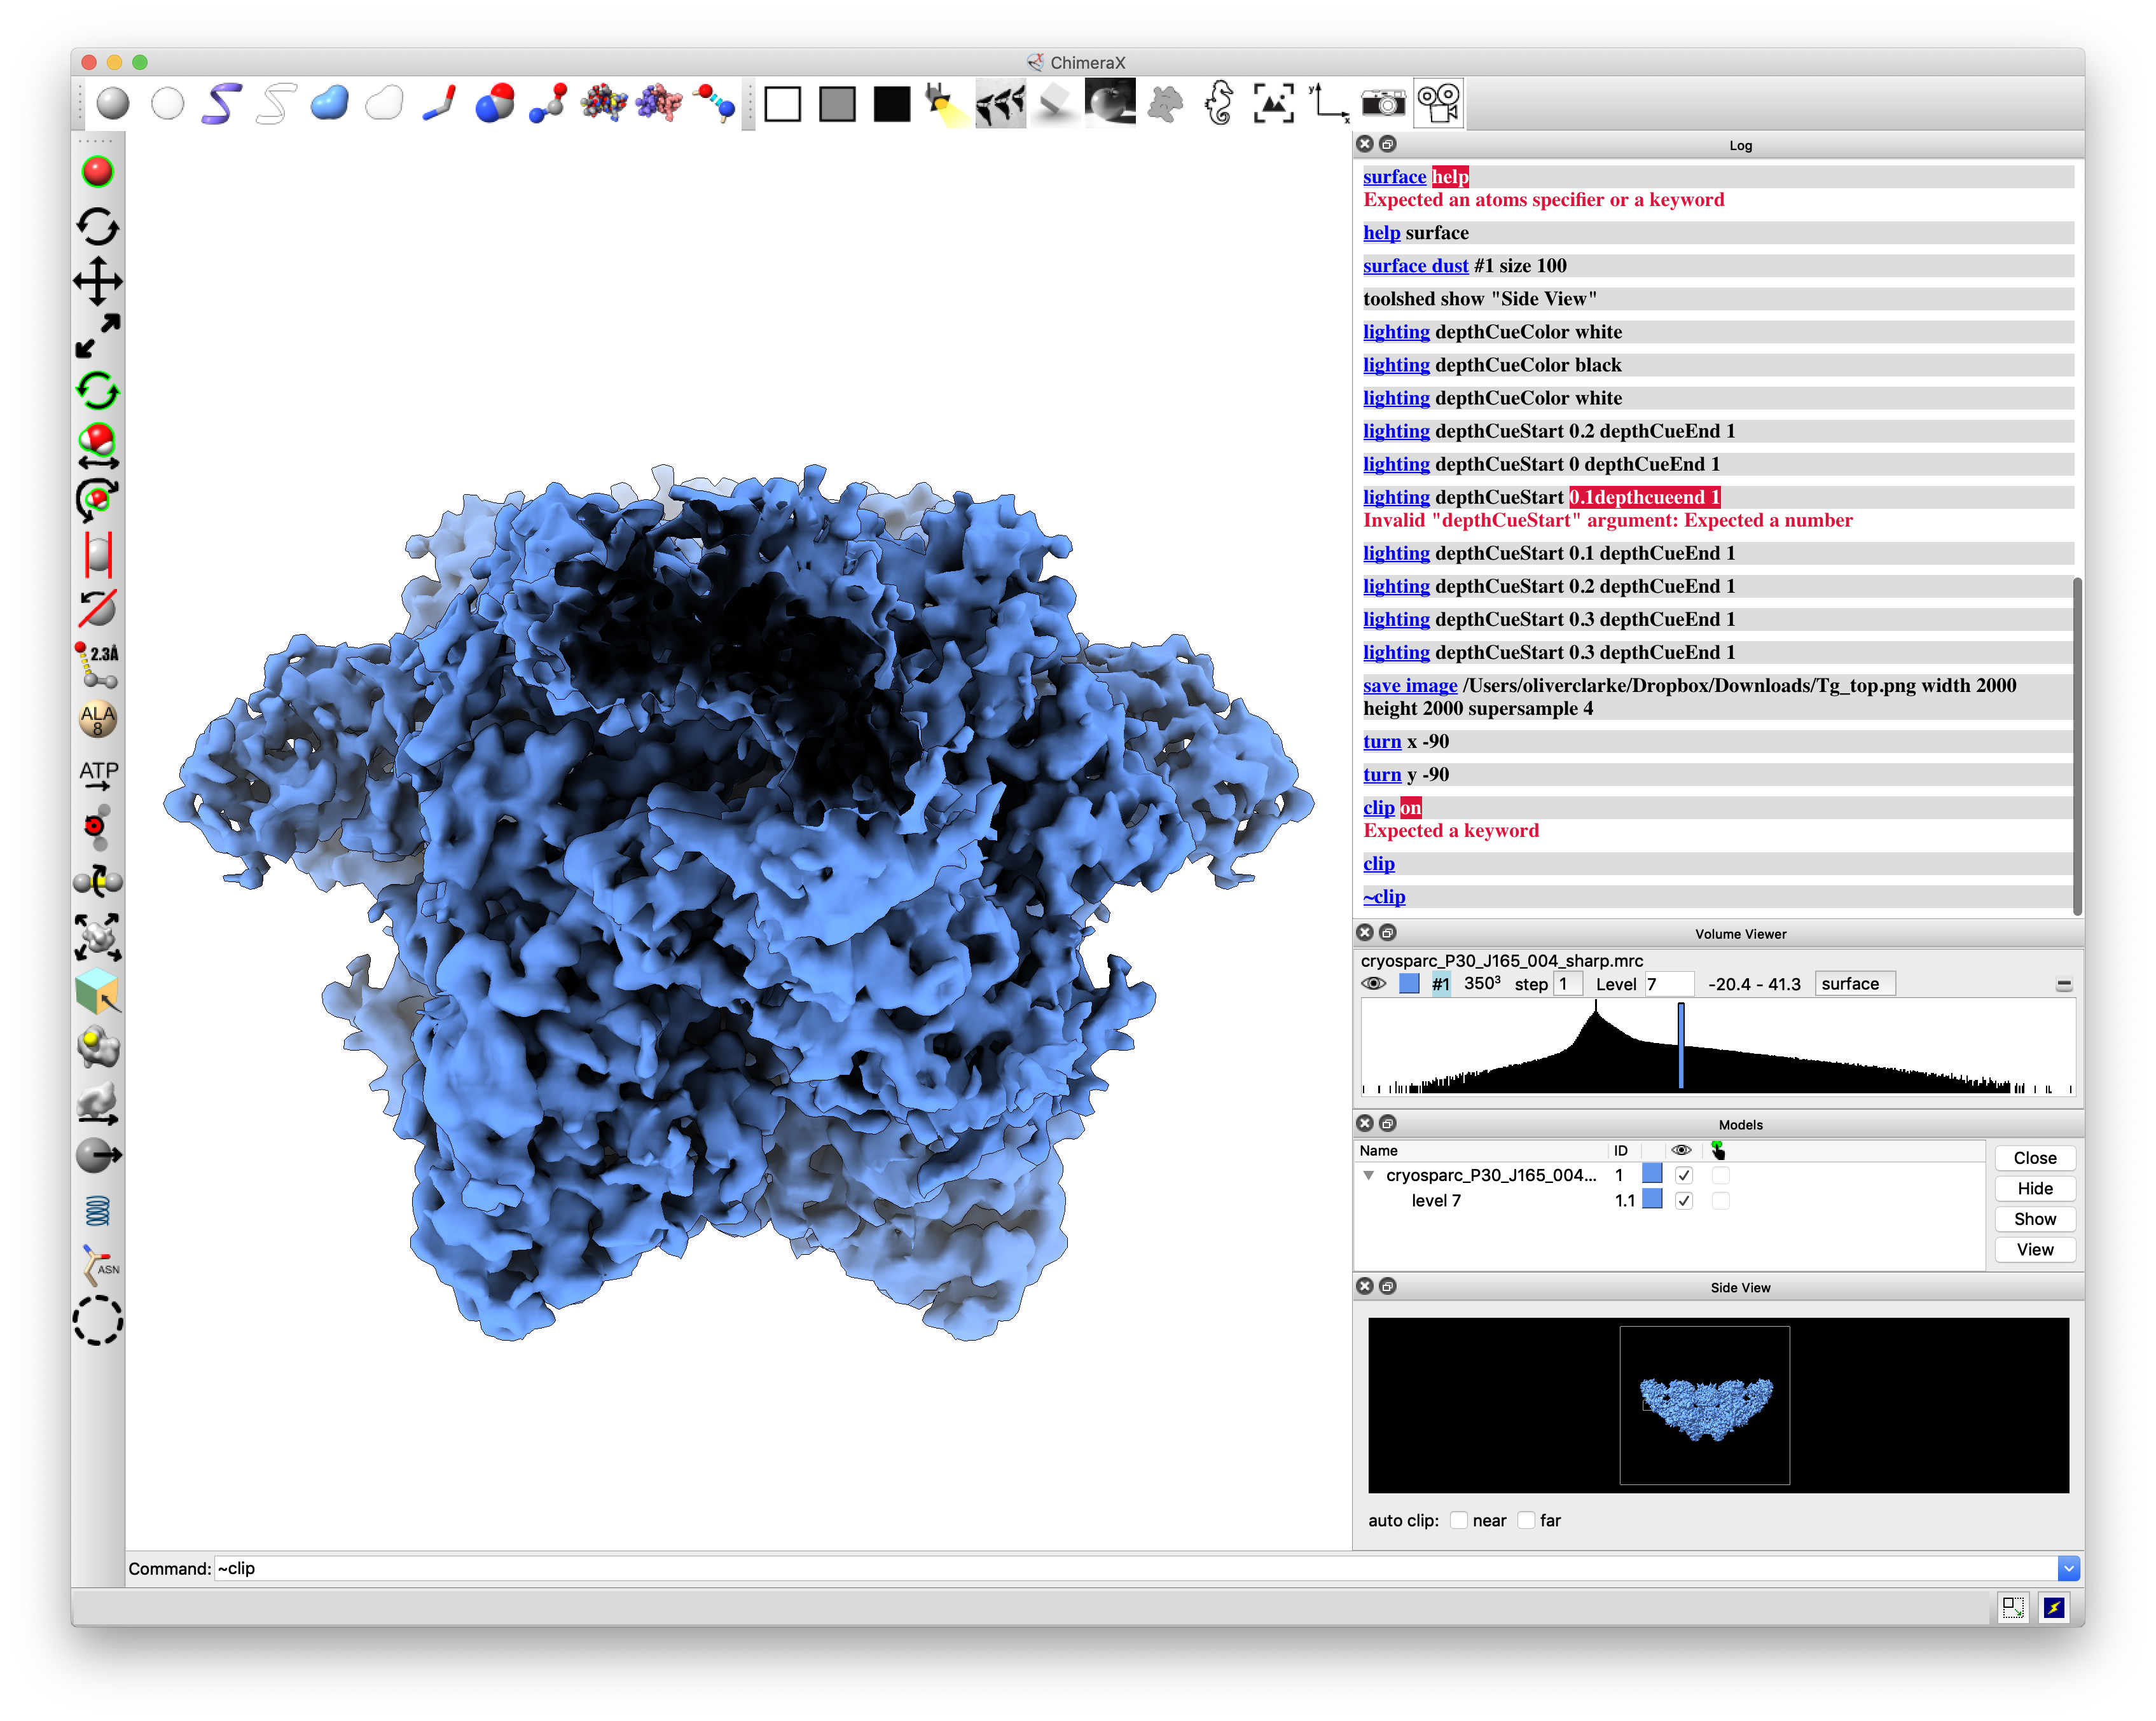Click the 'surface dust' log link

coord(1415,266)
